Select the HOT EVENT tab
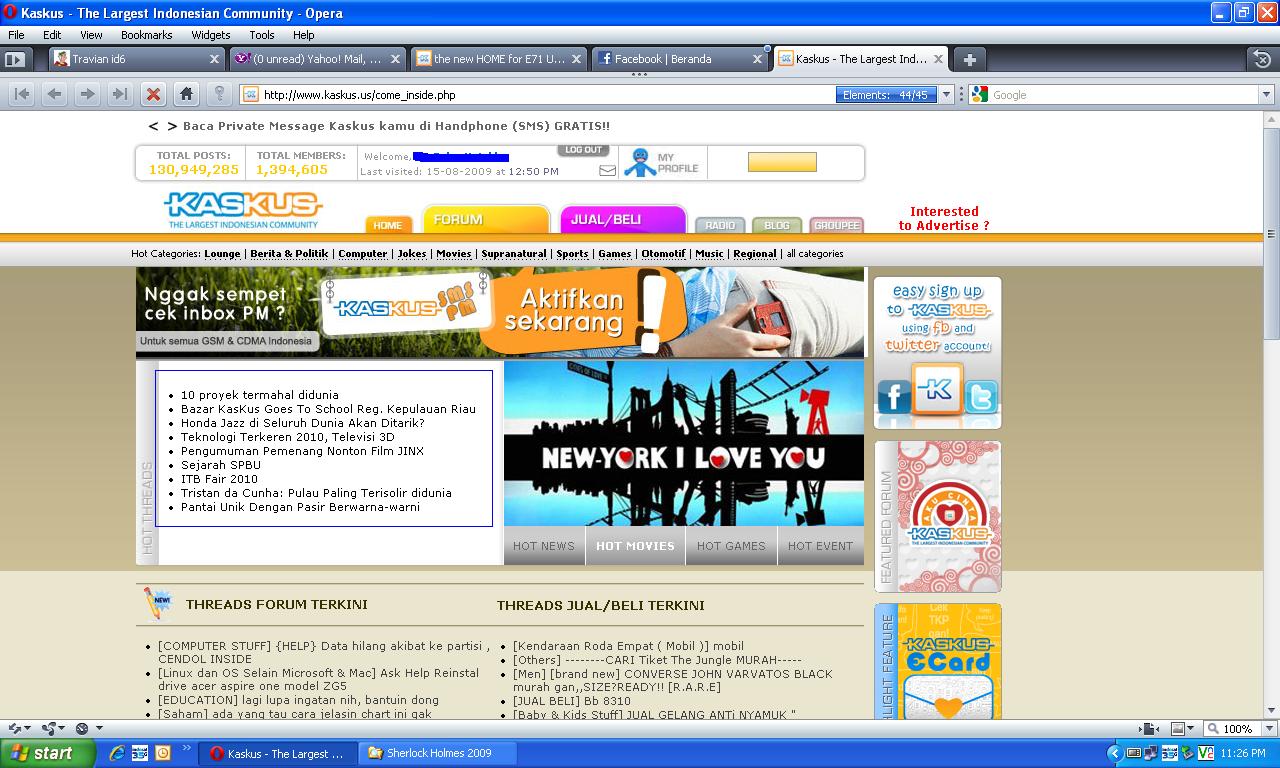Screen dimensions: 1280x768 pyautogui.click(x=820, y=546)
